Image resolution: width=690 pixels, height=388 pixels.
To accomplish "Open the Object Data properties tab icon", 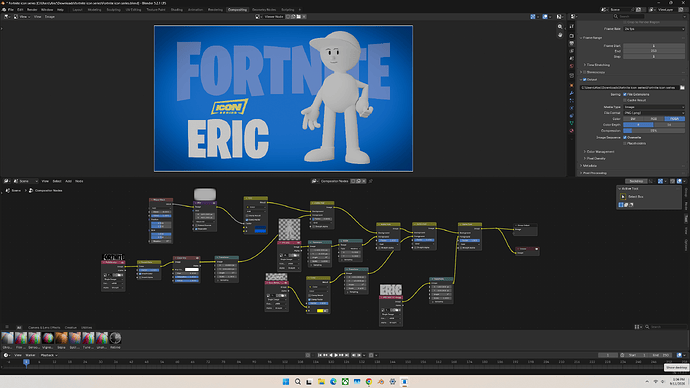I will pos(572,123).
